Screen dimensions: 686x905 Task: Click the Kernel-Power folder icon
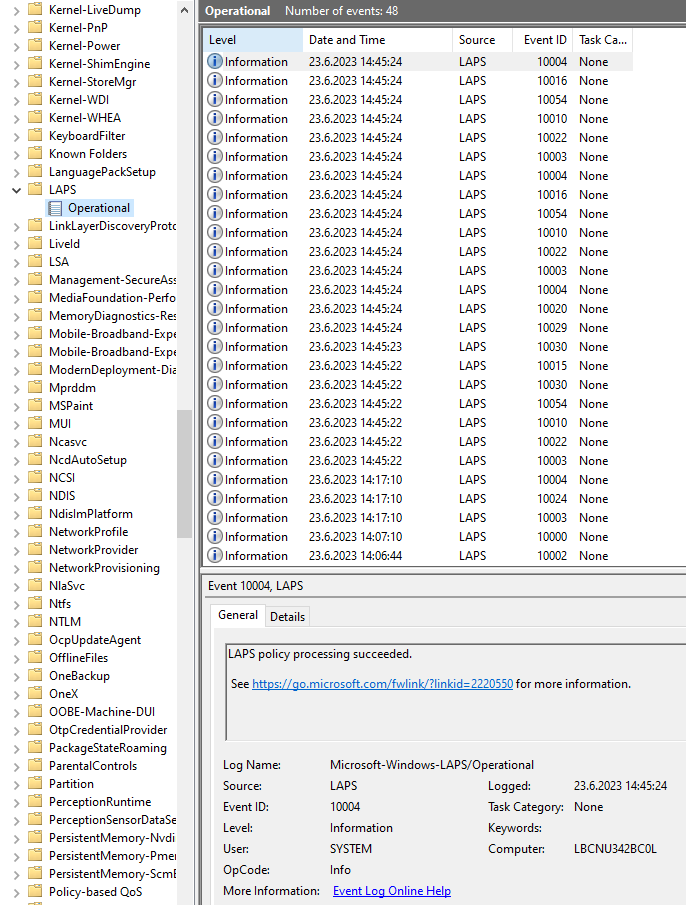(35, 45)
